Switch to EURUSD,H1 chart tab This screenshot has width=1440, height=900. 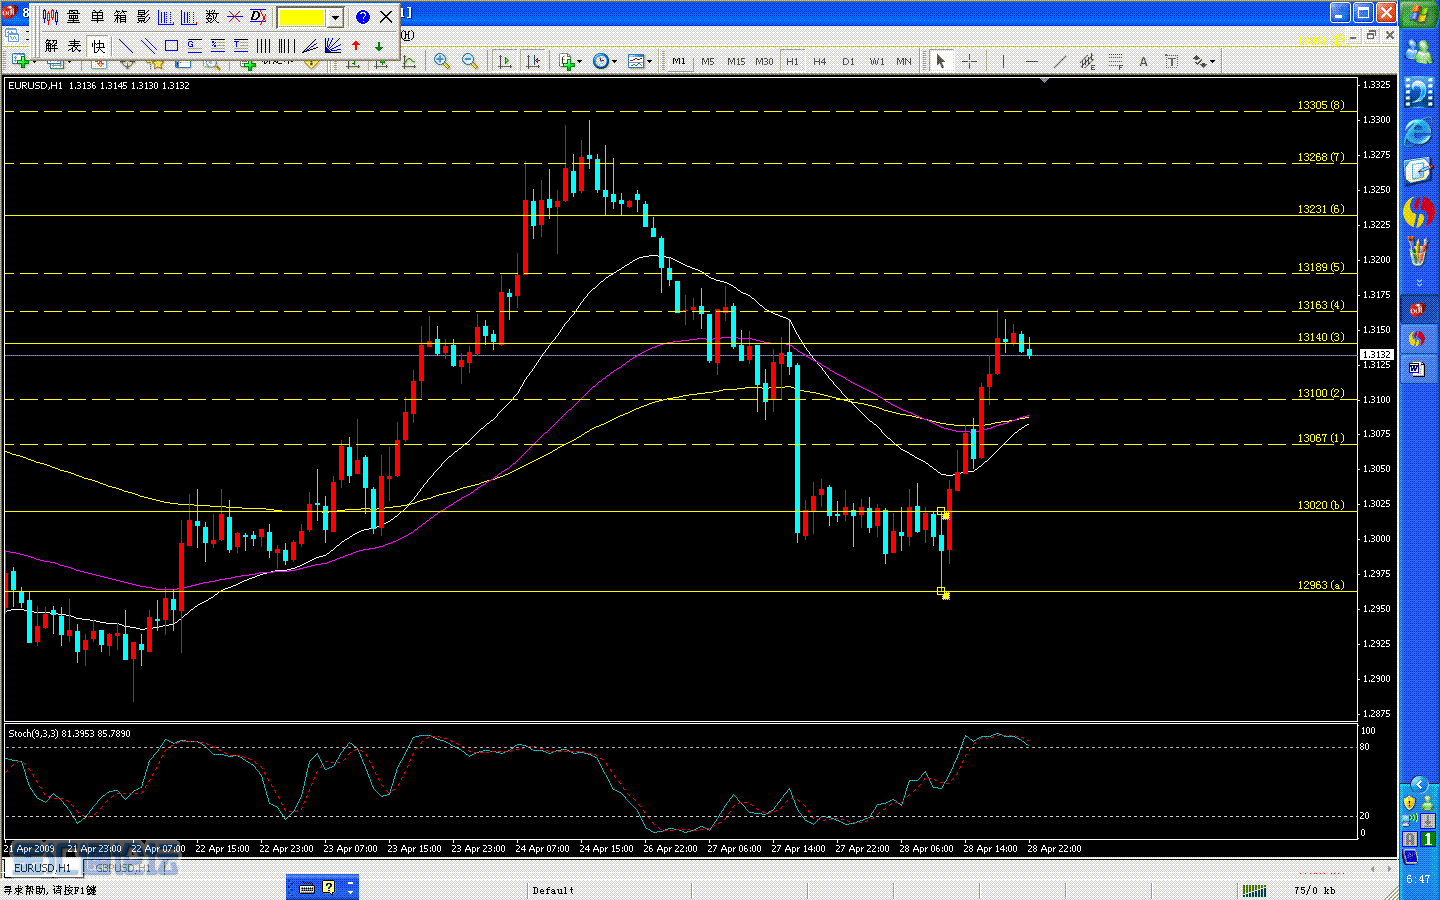click(x=42, y=868)
